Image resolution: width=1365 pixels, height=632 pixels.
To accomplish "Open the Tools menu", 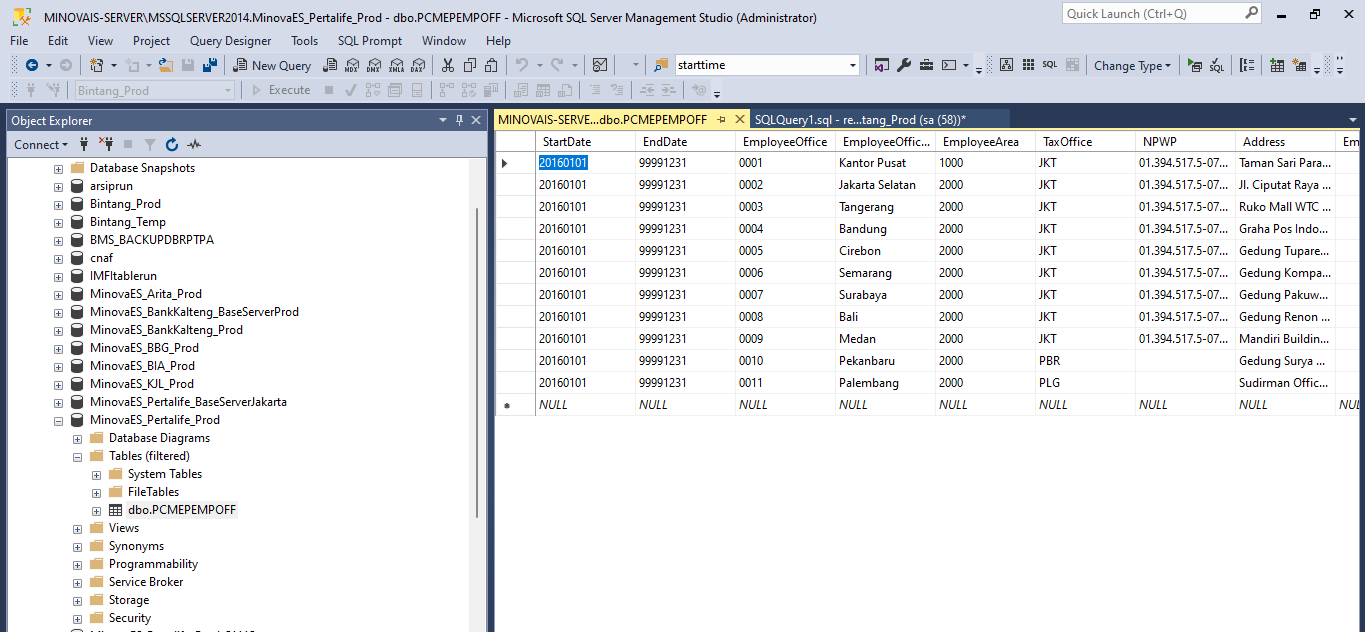I will click(x=304, y=41).
